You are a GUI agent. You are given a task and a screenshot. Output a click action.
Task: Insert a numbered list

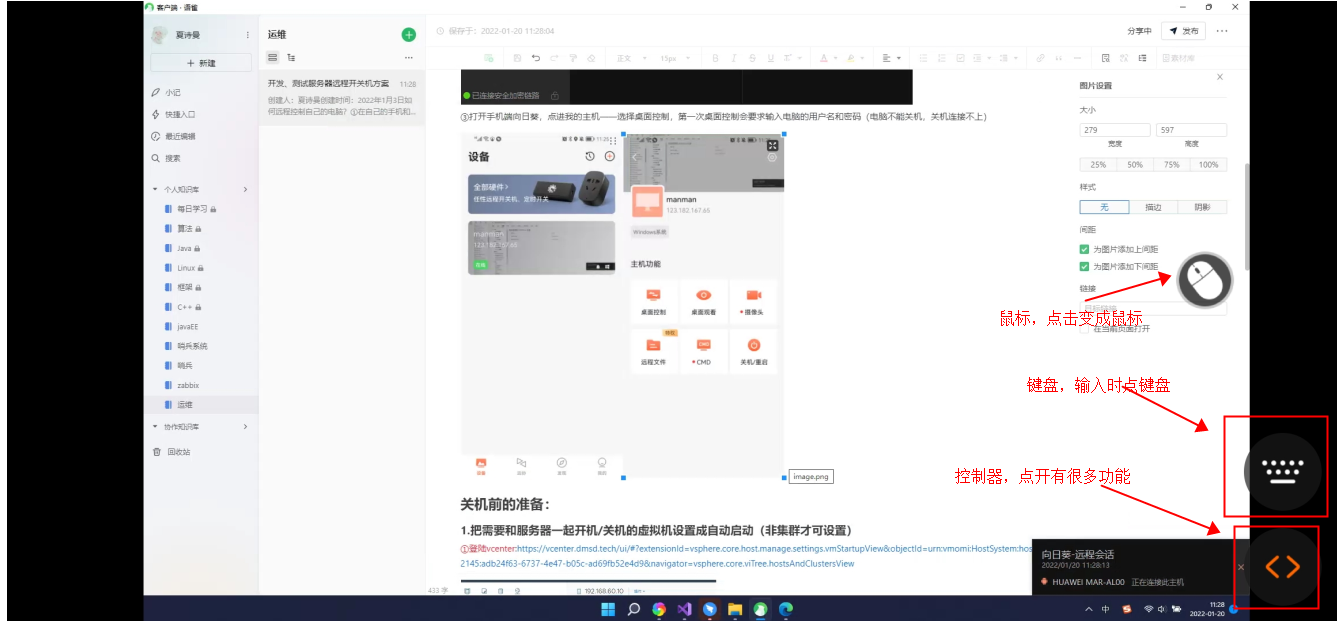pyautogui.click(x=942, y=58)
